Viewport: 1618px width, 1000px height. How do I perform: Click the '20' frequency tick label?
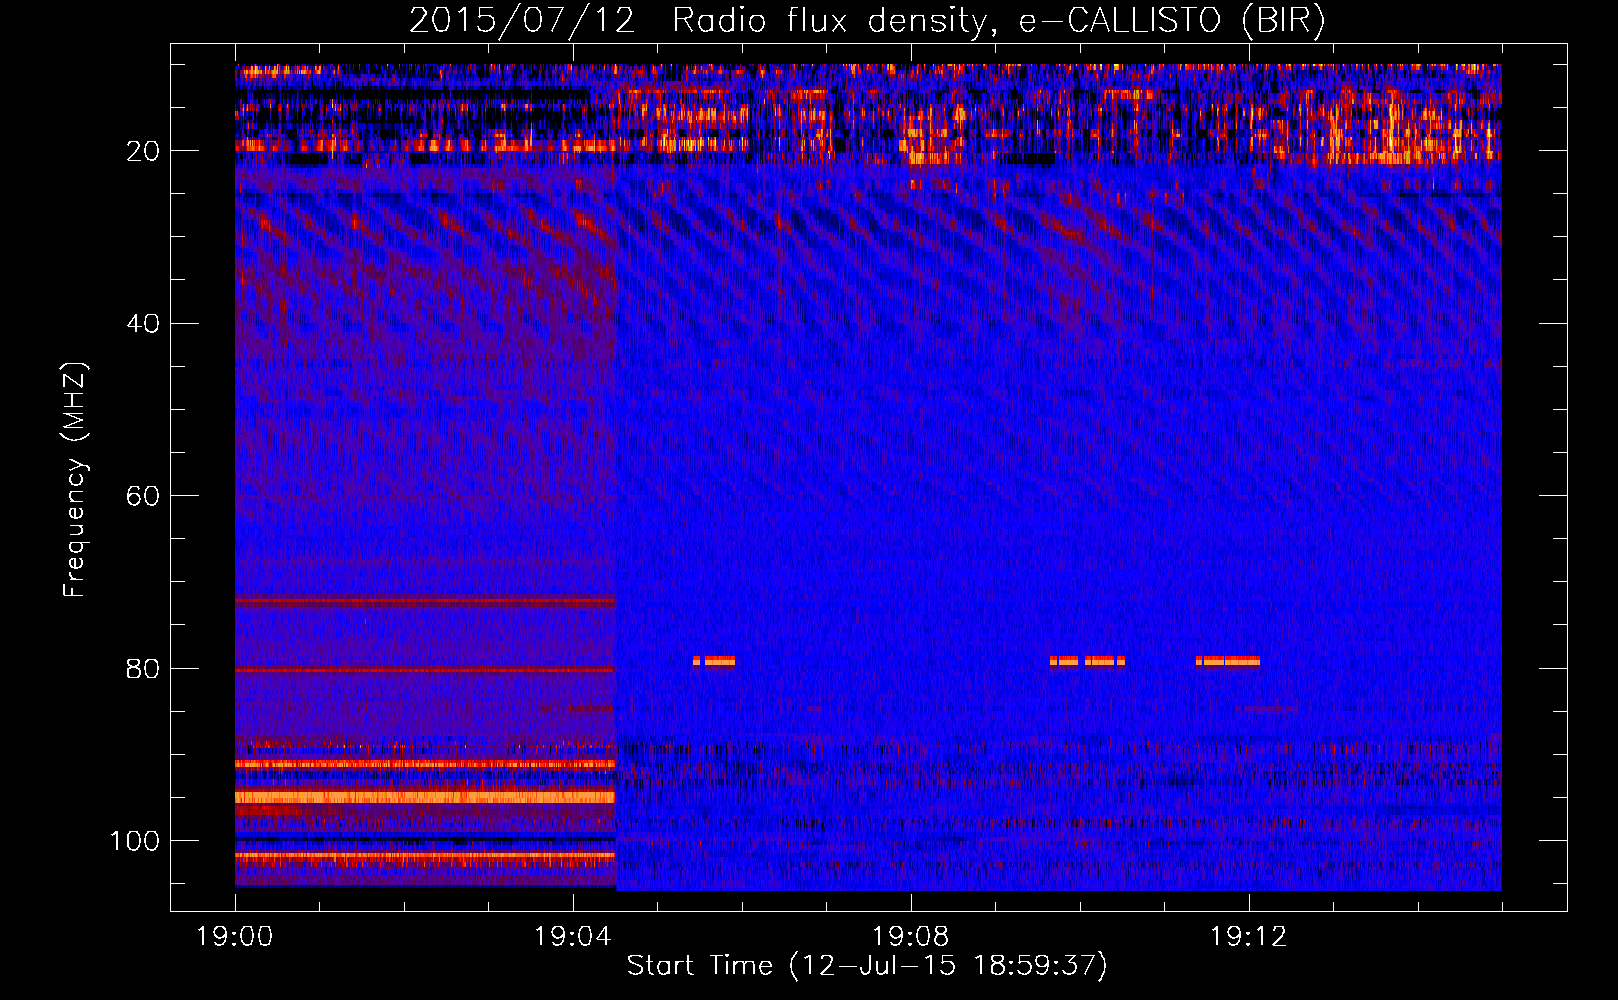(143, 151)
